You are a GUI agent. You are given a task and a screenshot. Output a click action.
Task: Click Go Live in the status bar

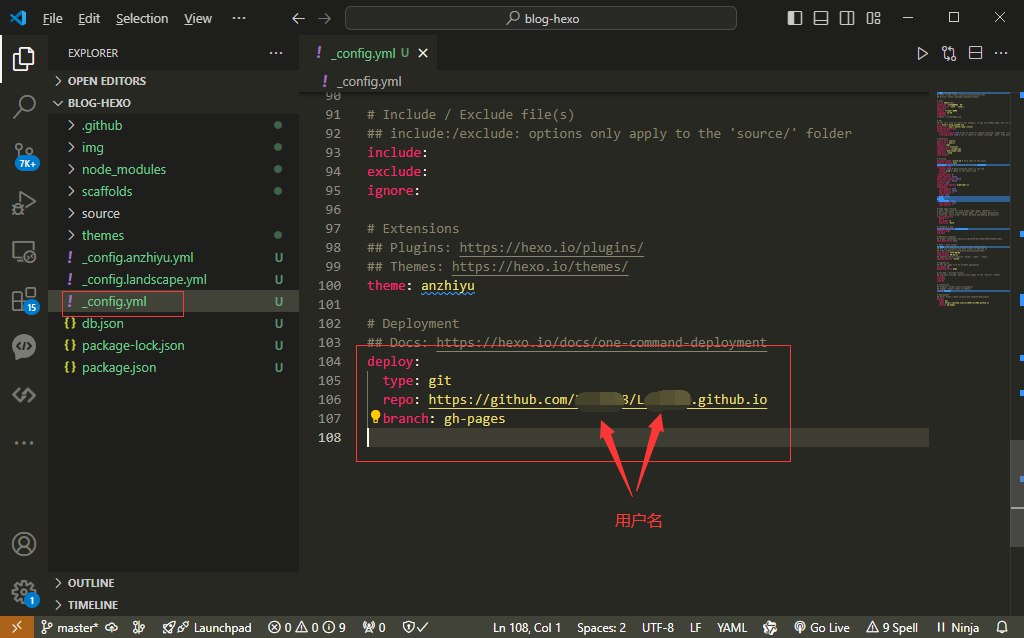click(x=821, y=627)
